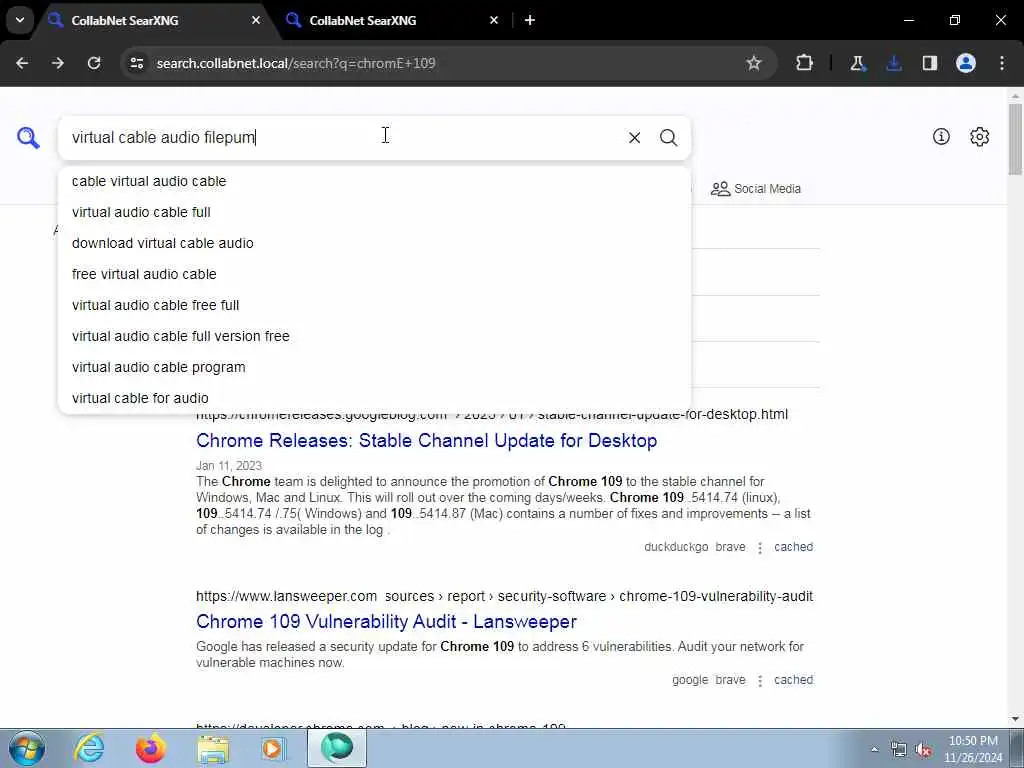Click the page vertical scrollbar thumb

point(1015,138)
